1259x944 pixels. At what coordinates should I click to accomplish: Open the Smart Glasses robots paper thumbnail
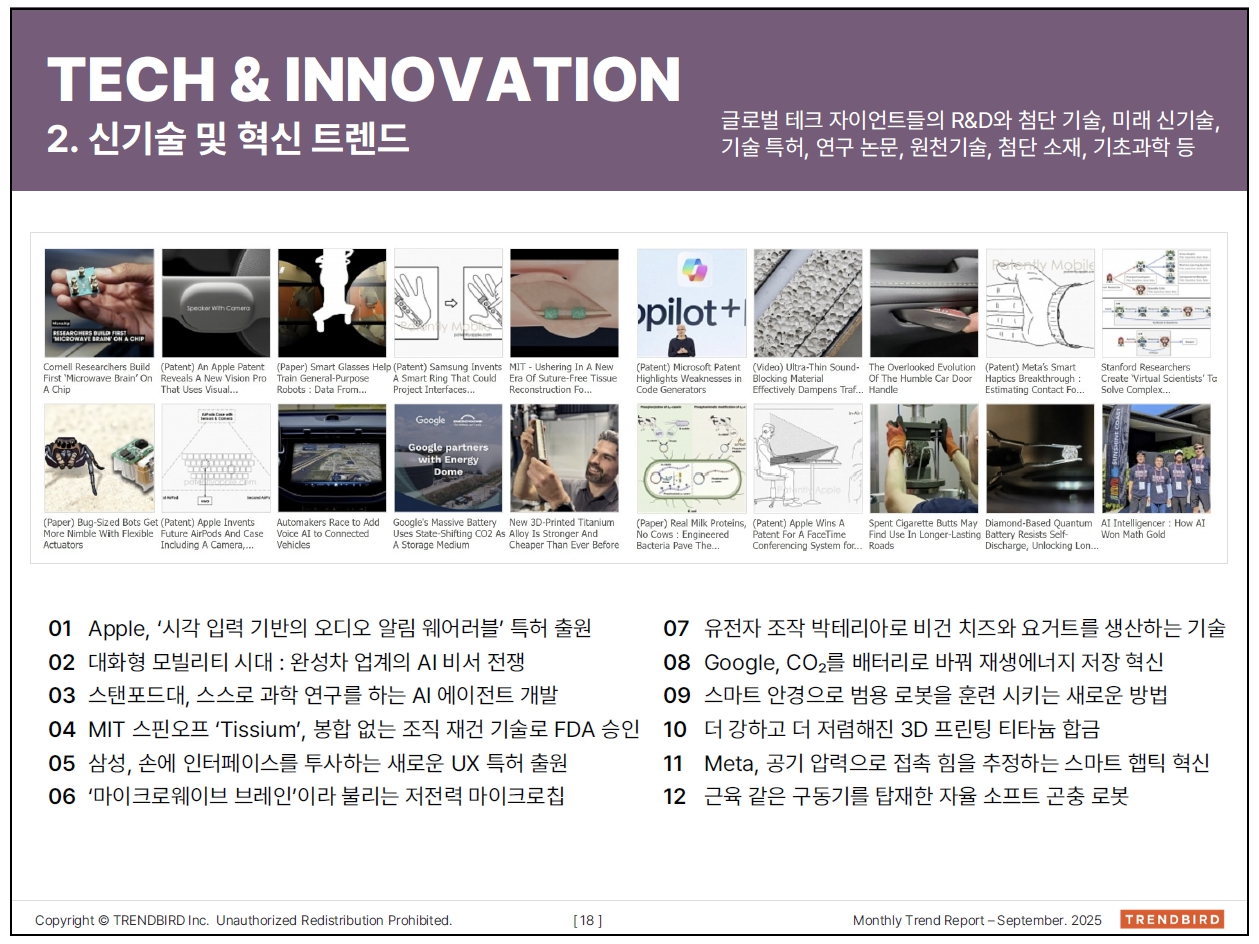[332, 303]
